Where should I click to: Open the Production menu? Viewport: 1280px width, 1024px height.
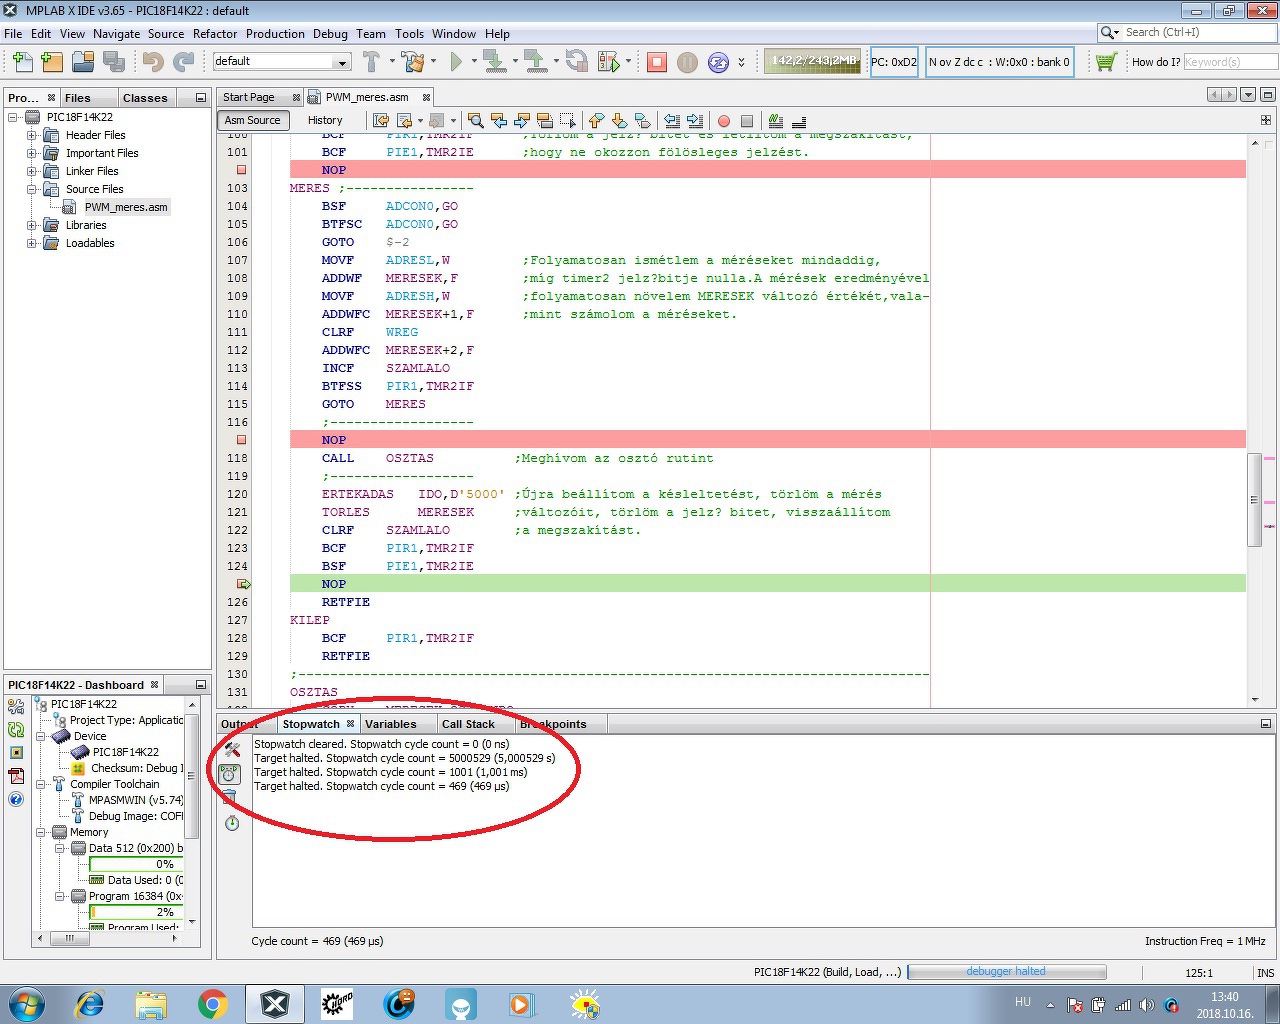(x=275, y=33)
